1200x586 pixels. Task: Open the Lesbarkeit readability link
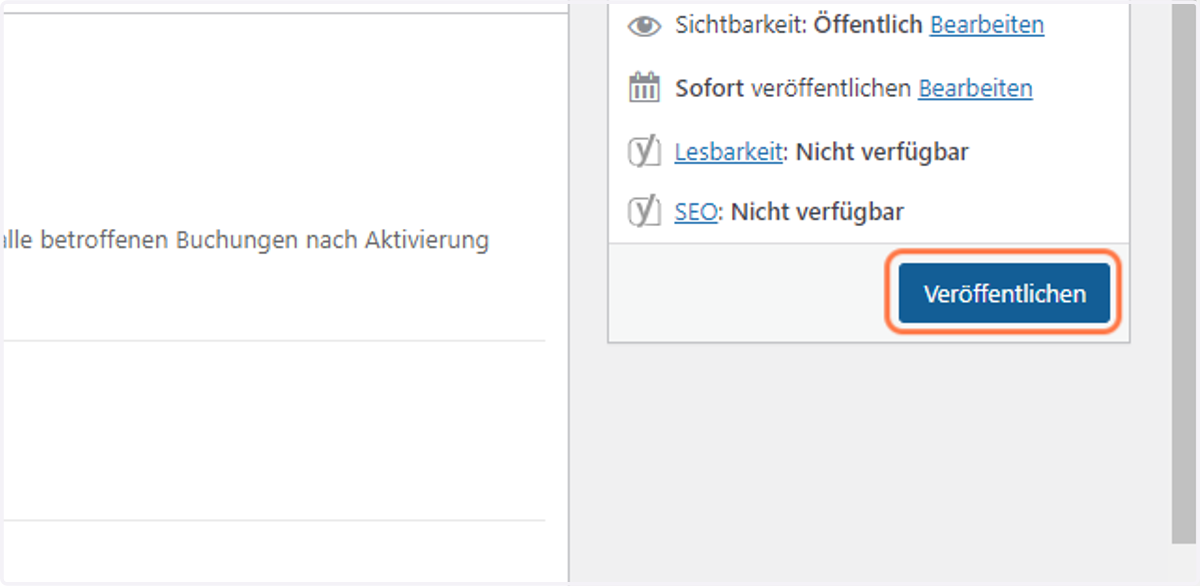[728, 152]
